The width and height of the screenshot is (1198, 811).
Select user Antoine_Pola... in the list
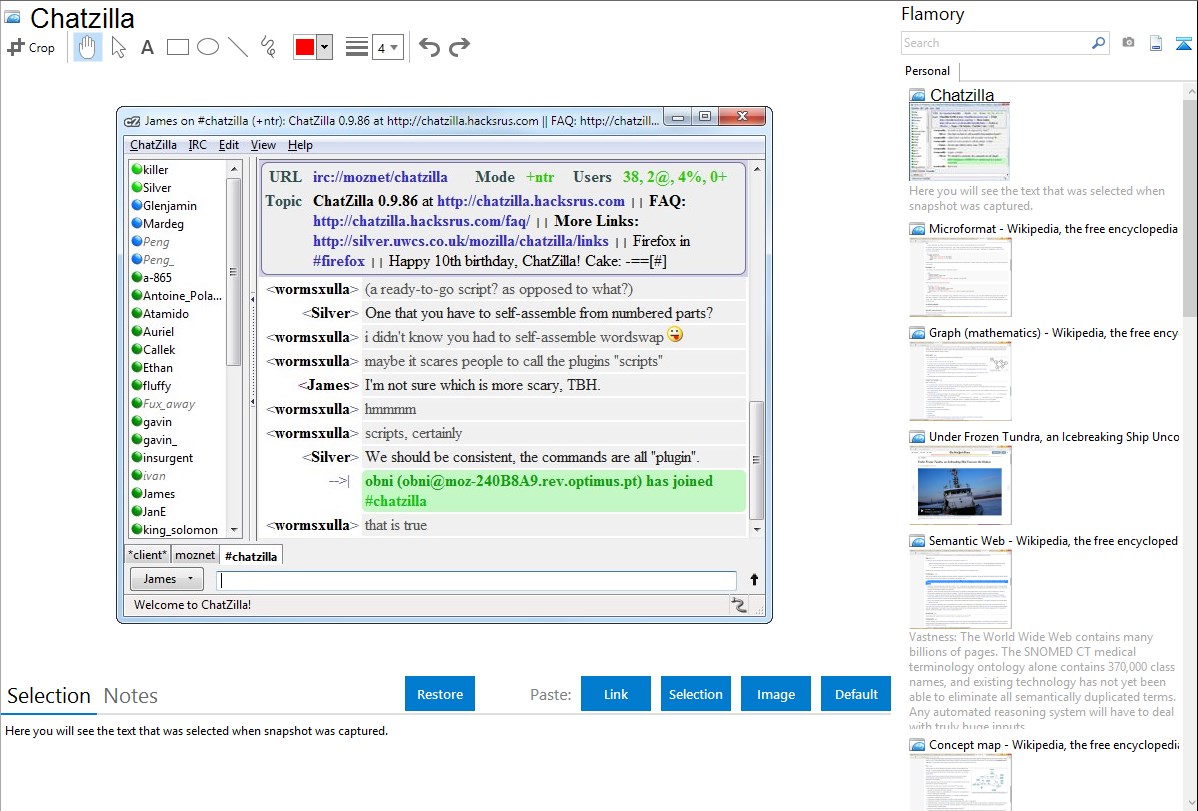click(x=178, y=296)
